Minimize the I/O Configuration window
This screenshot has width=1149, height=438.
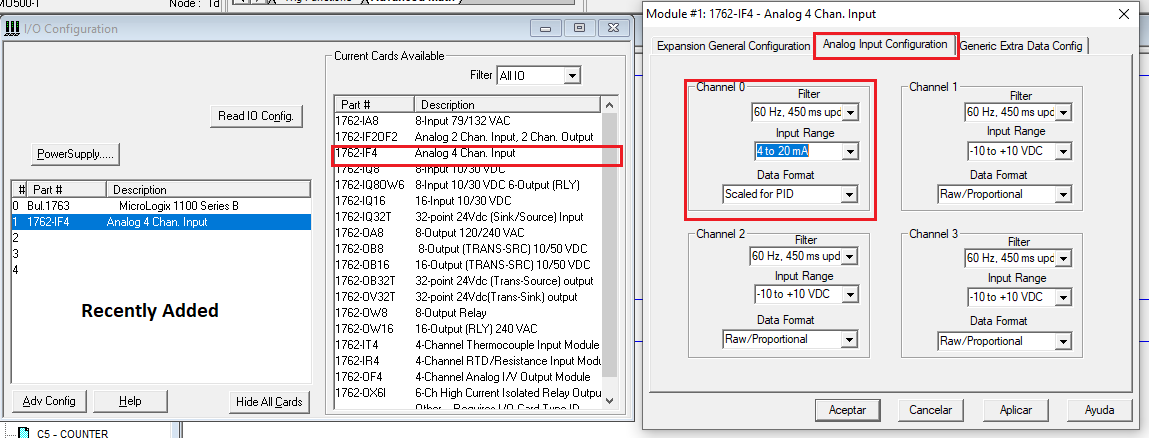[x=546, y=29]
